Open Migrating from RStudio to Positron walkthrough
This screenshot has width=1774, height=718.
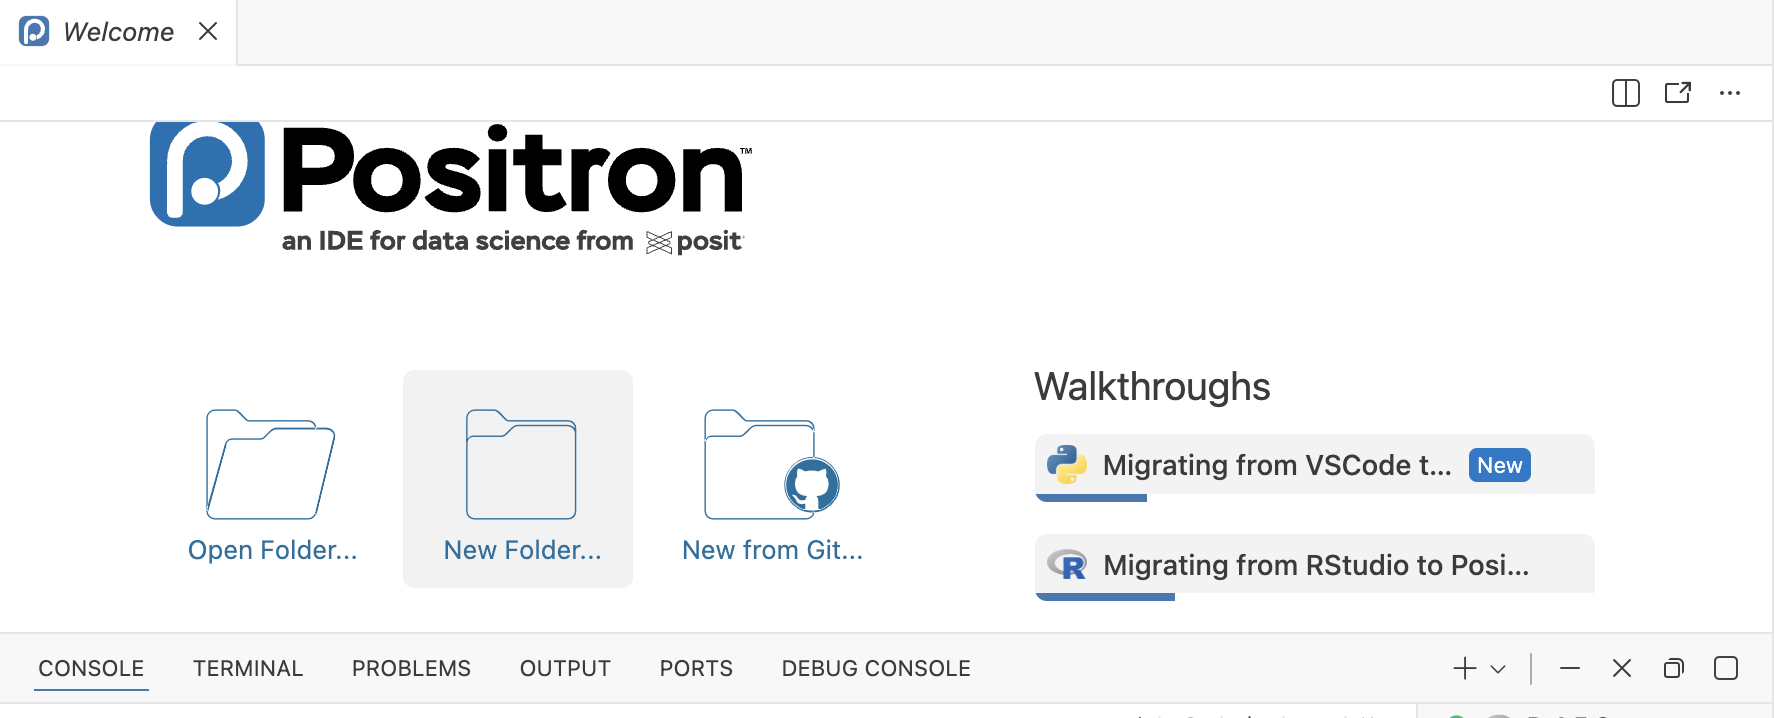(1315, 565)
